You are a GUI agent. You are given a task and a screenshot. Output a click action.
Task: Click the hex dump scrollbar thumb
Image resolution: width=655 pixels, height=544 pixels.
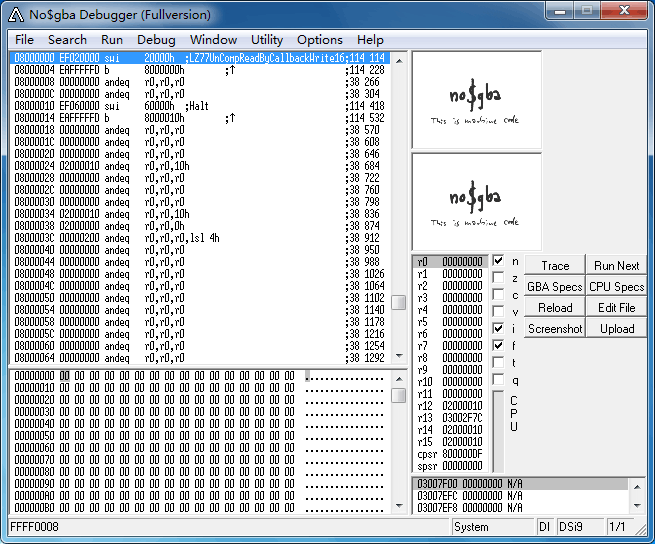(399, 395)
